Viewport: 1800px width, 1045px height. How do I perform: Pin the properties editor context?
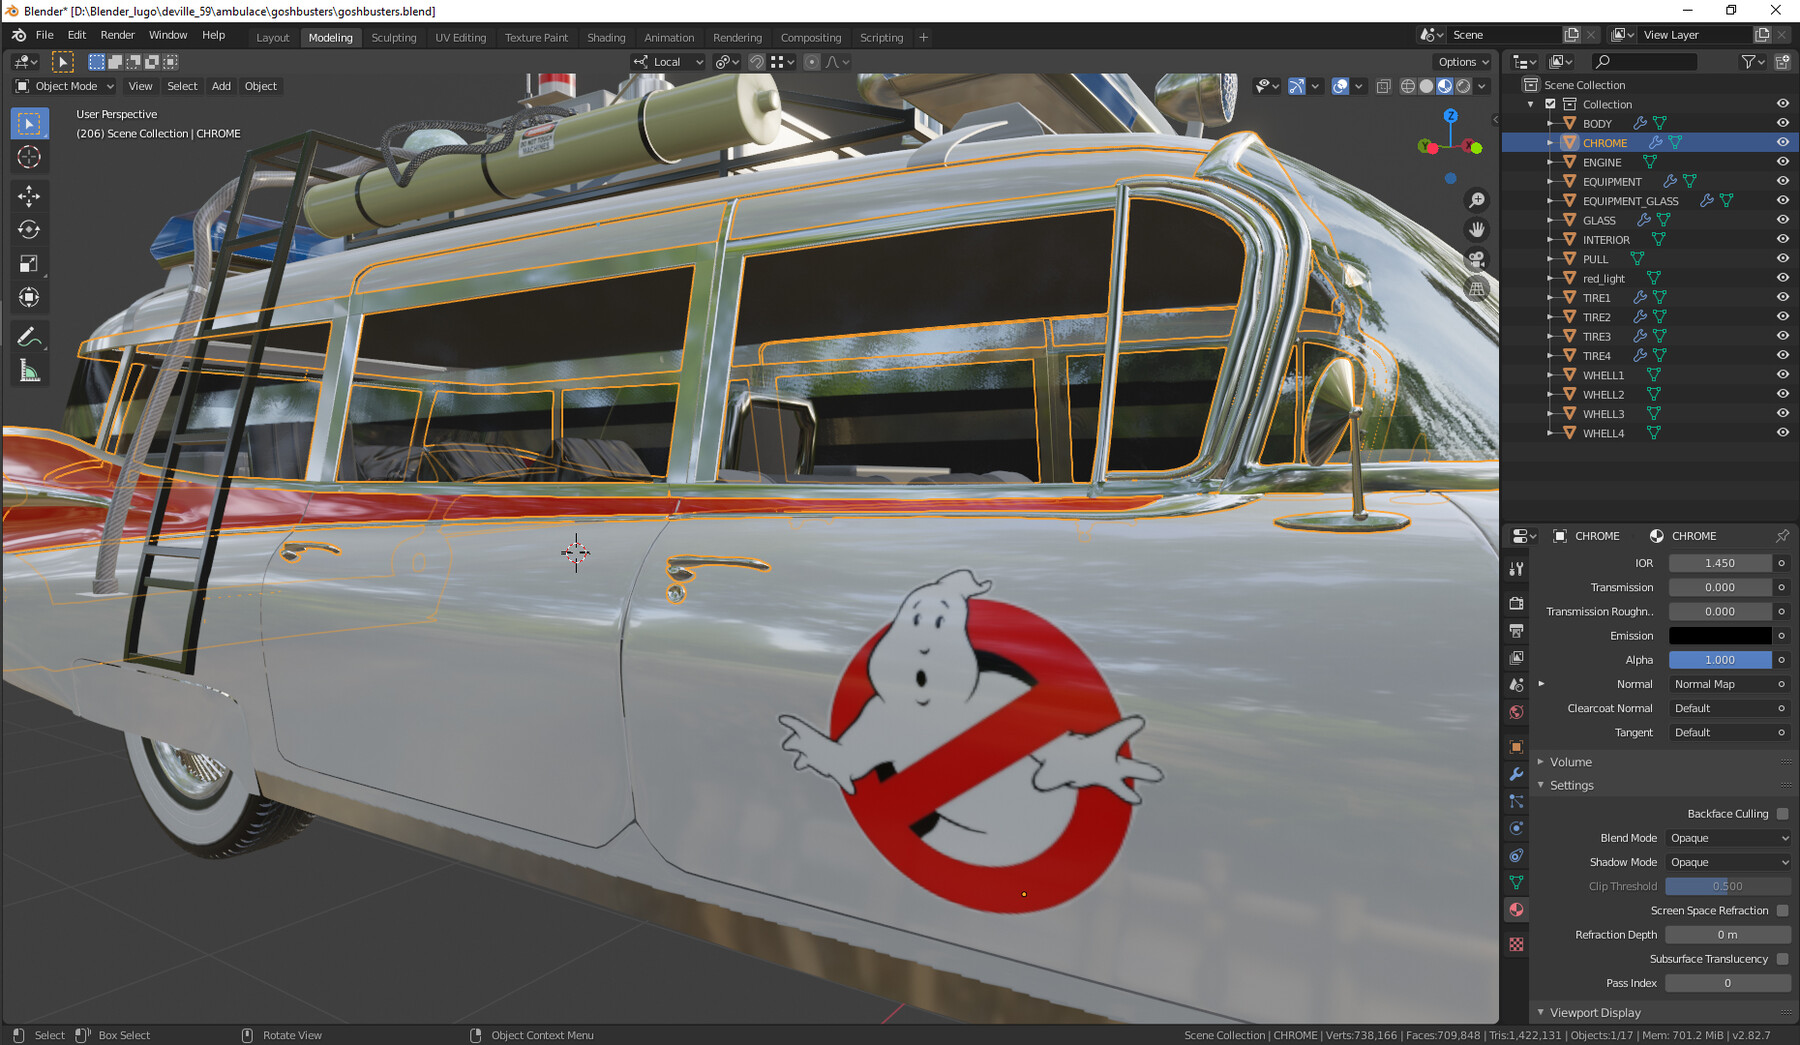1782,536
